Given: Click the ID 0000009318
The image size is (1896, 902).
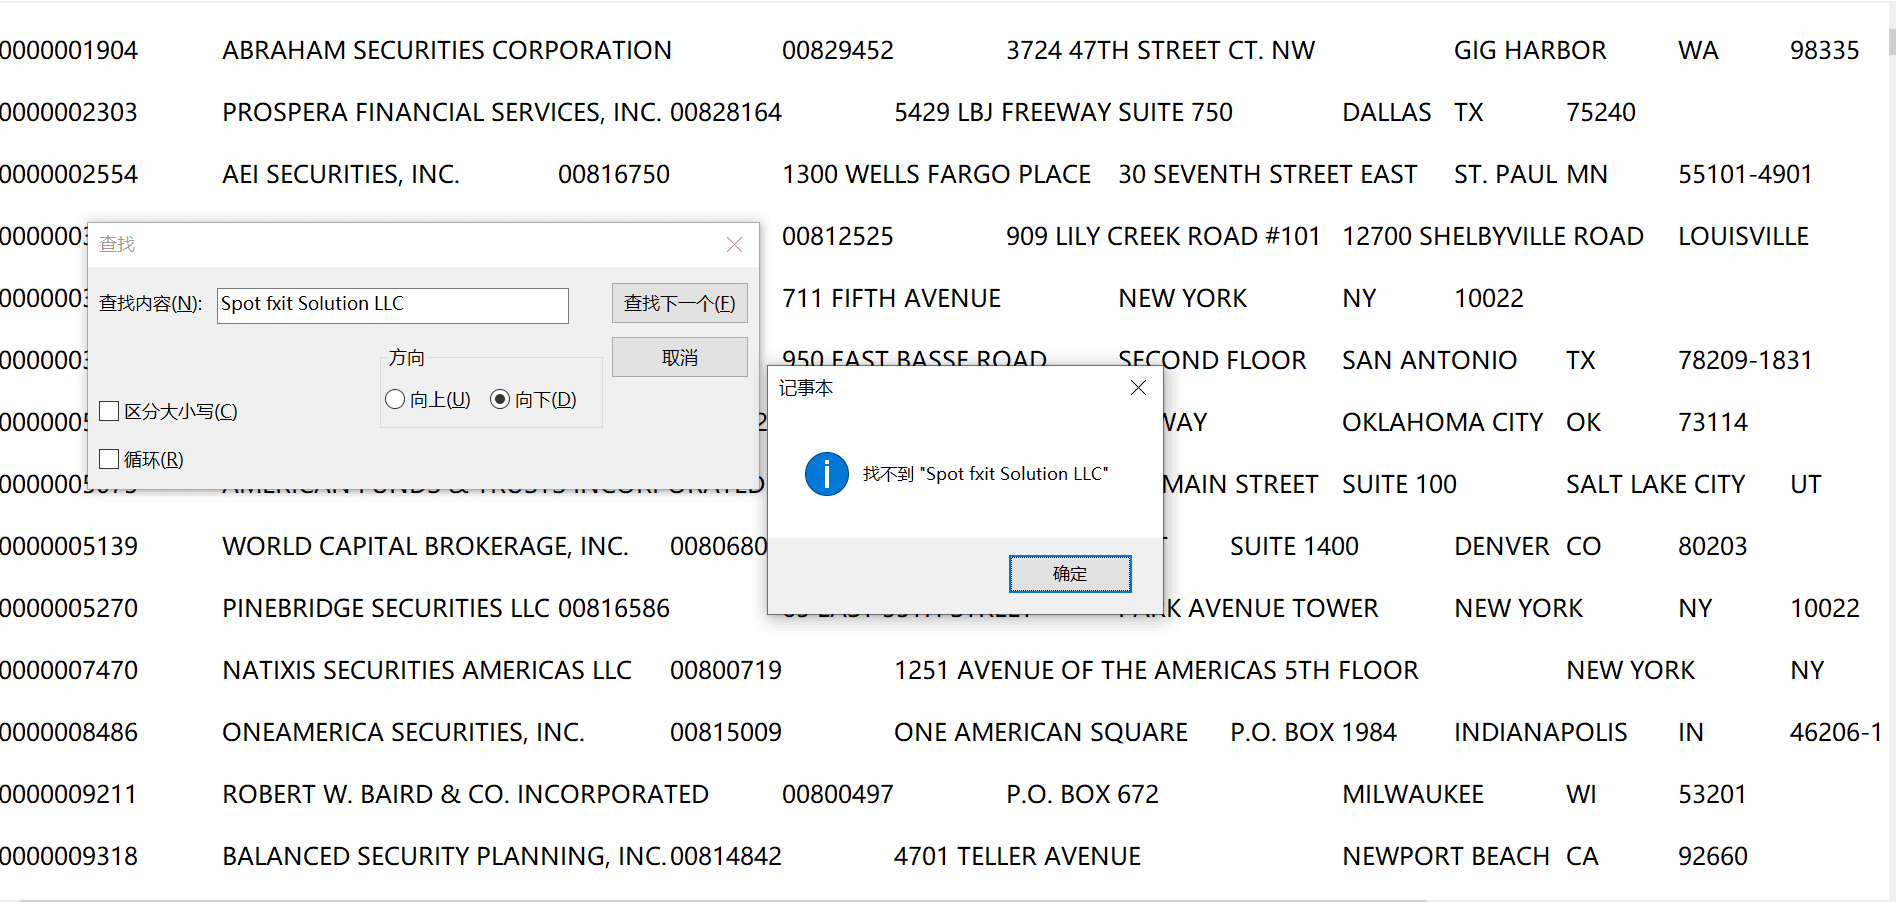Looking at the screenshot, I should click(69, 856).
